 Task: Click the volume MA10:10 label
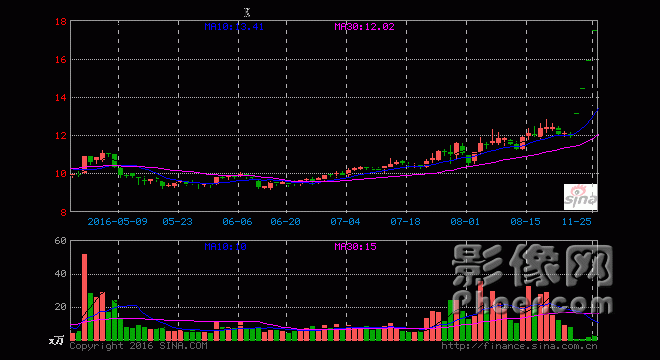click(x=225, y=247)
